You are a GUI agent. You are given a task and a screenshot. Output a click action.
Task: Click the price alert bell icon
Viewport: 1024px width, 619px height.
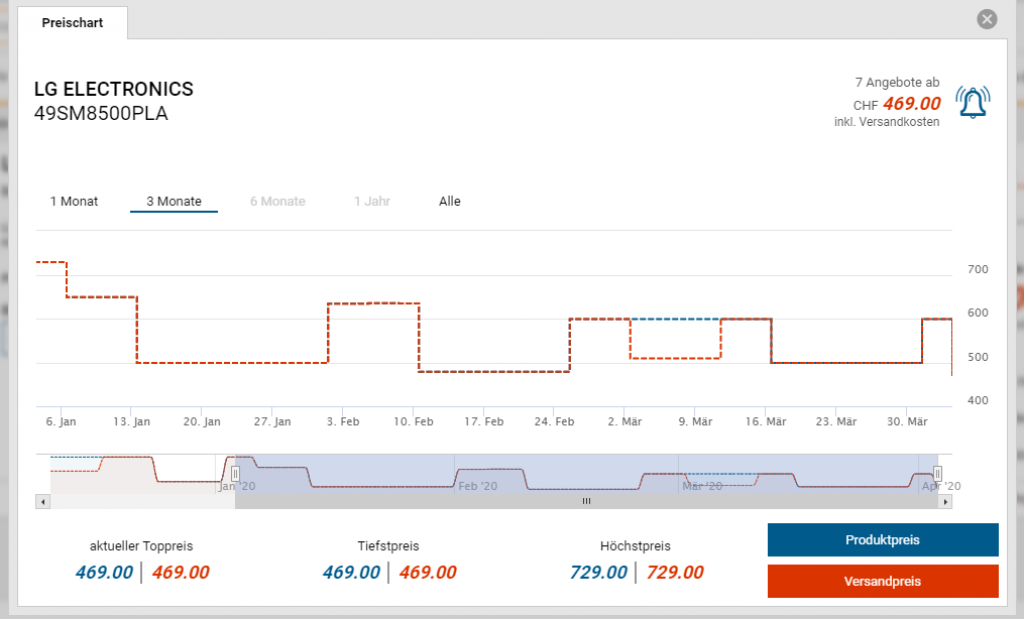click(x=972, y=102)
